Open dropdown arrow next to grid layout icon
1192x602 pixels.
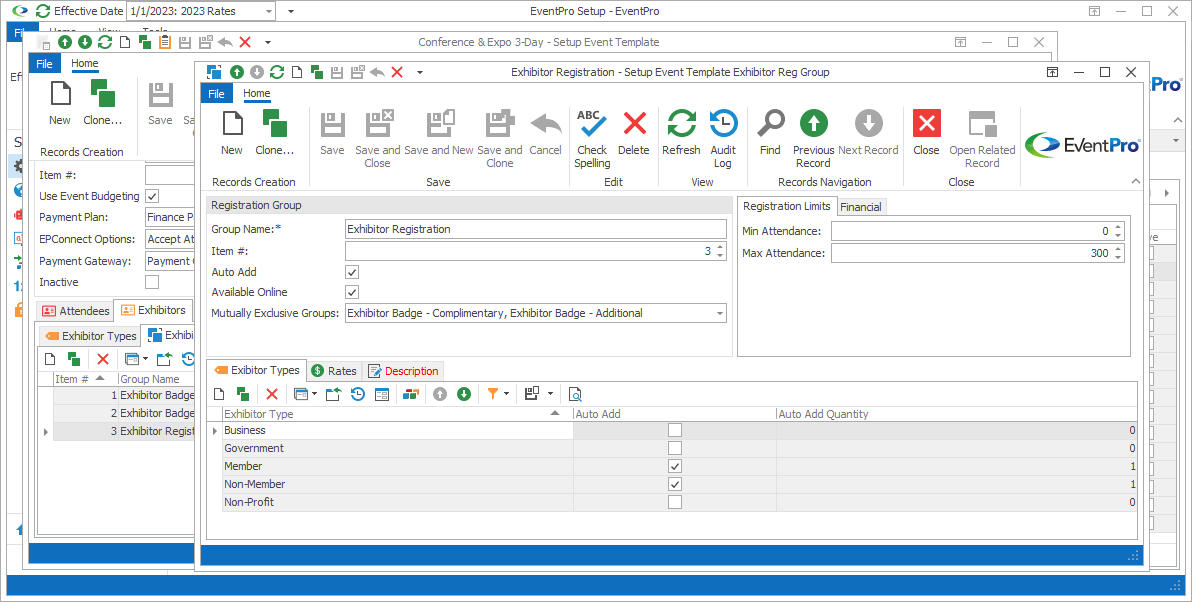[x=550, y=394]
